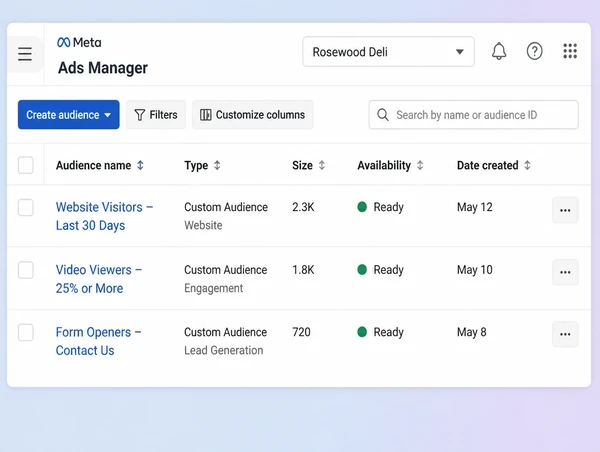Sort by Date created arrows
This screenshot has width=600, height=452.
(527, 165)
